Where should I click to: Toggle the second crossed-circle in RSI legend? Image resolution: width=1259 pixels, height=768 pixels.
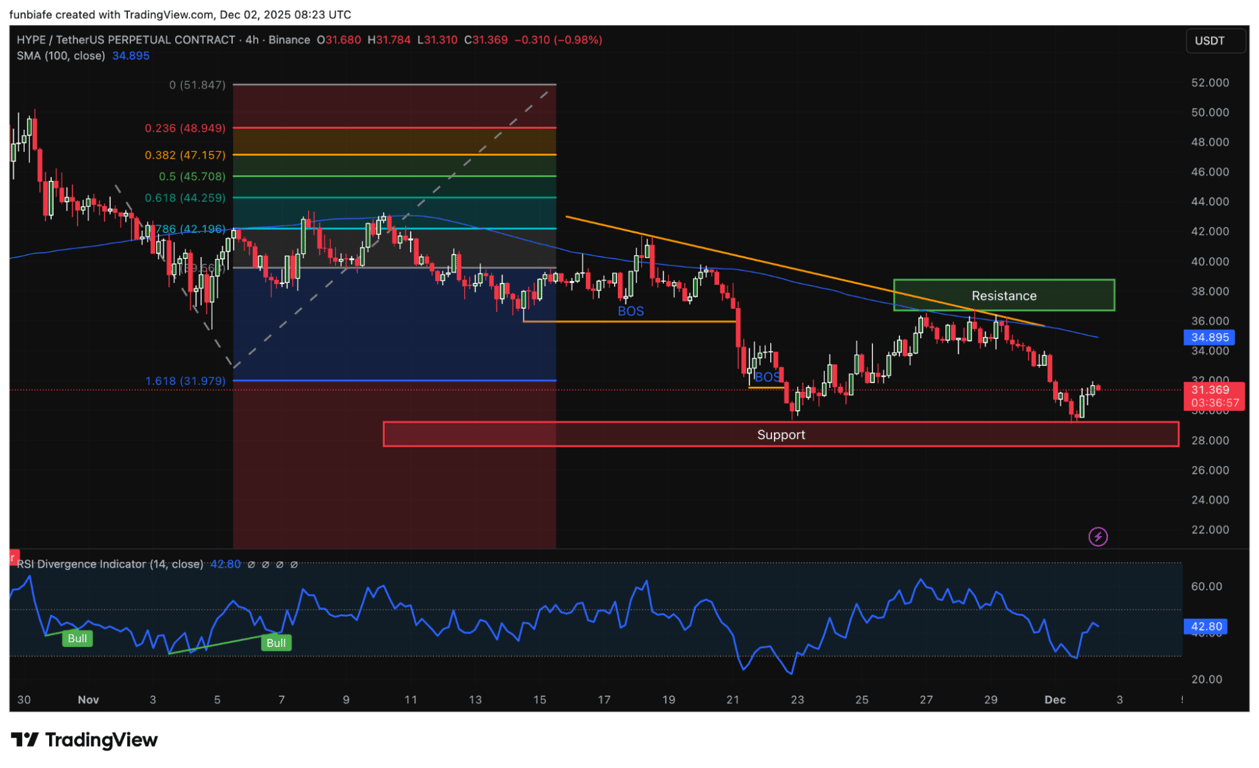266,563
